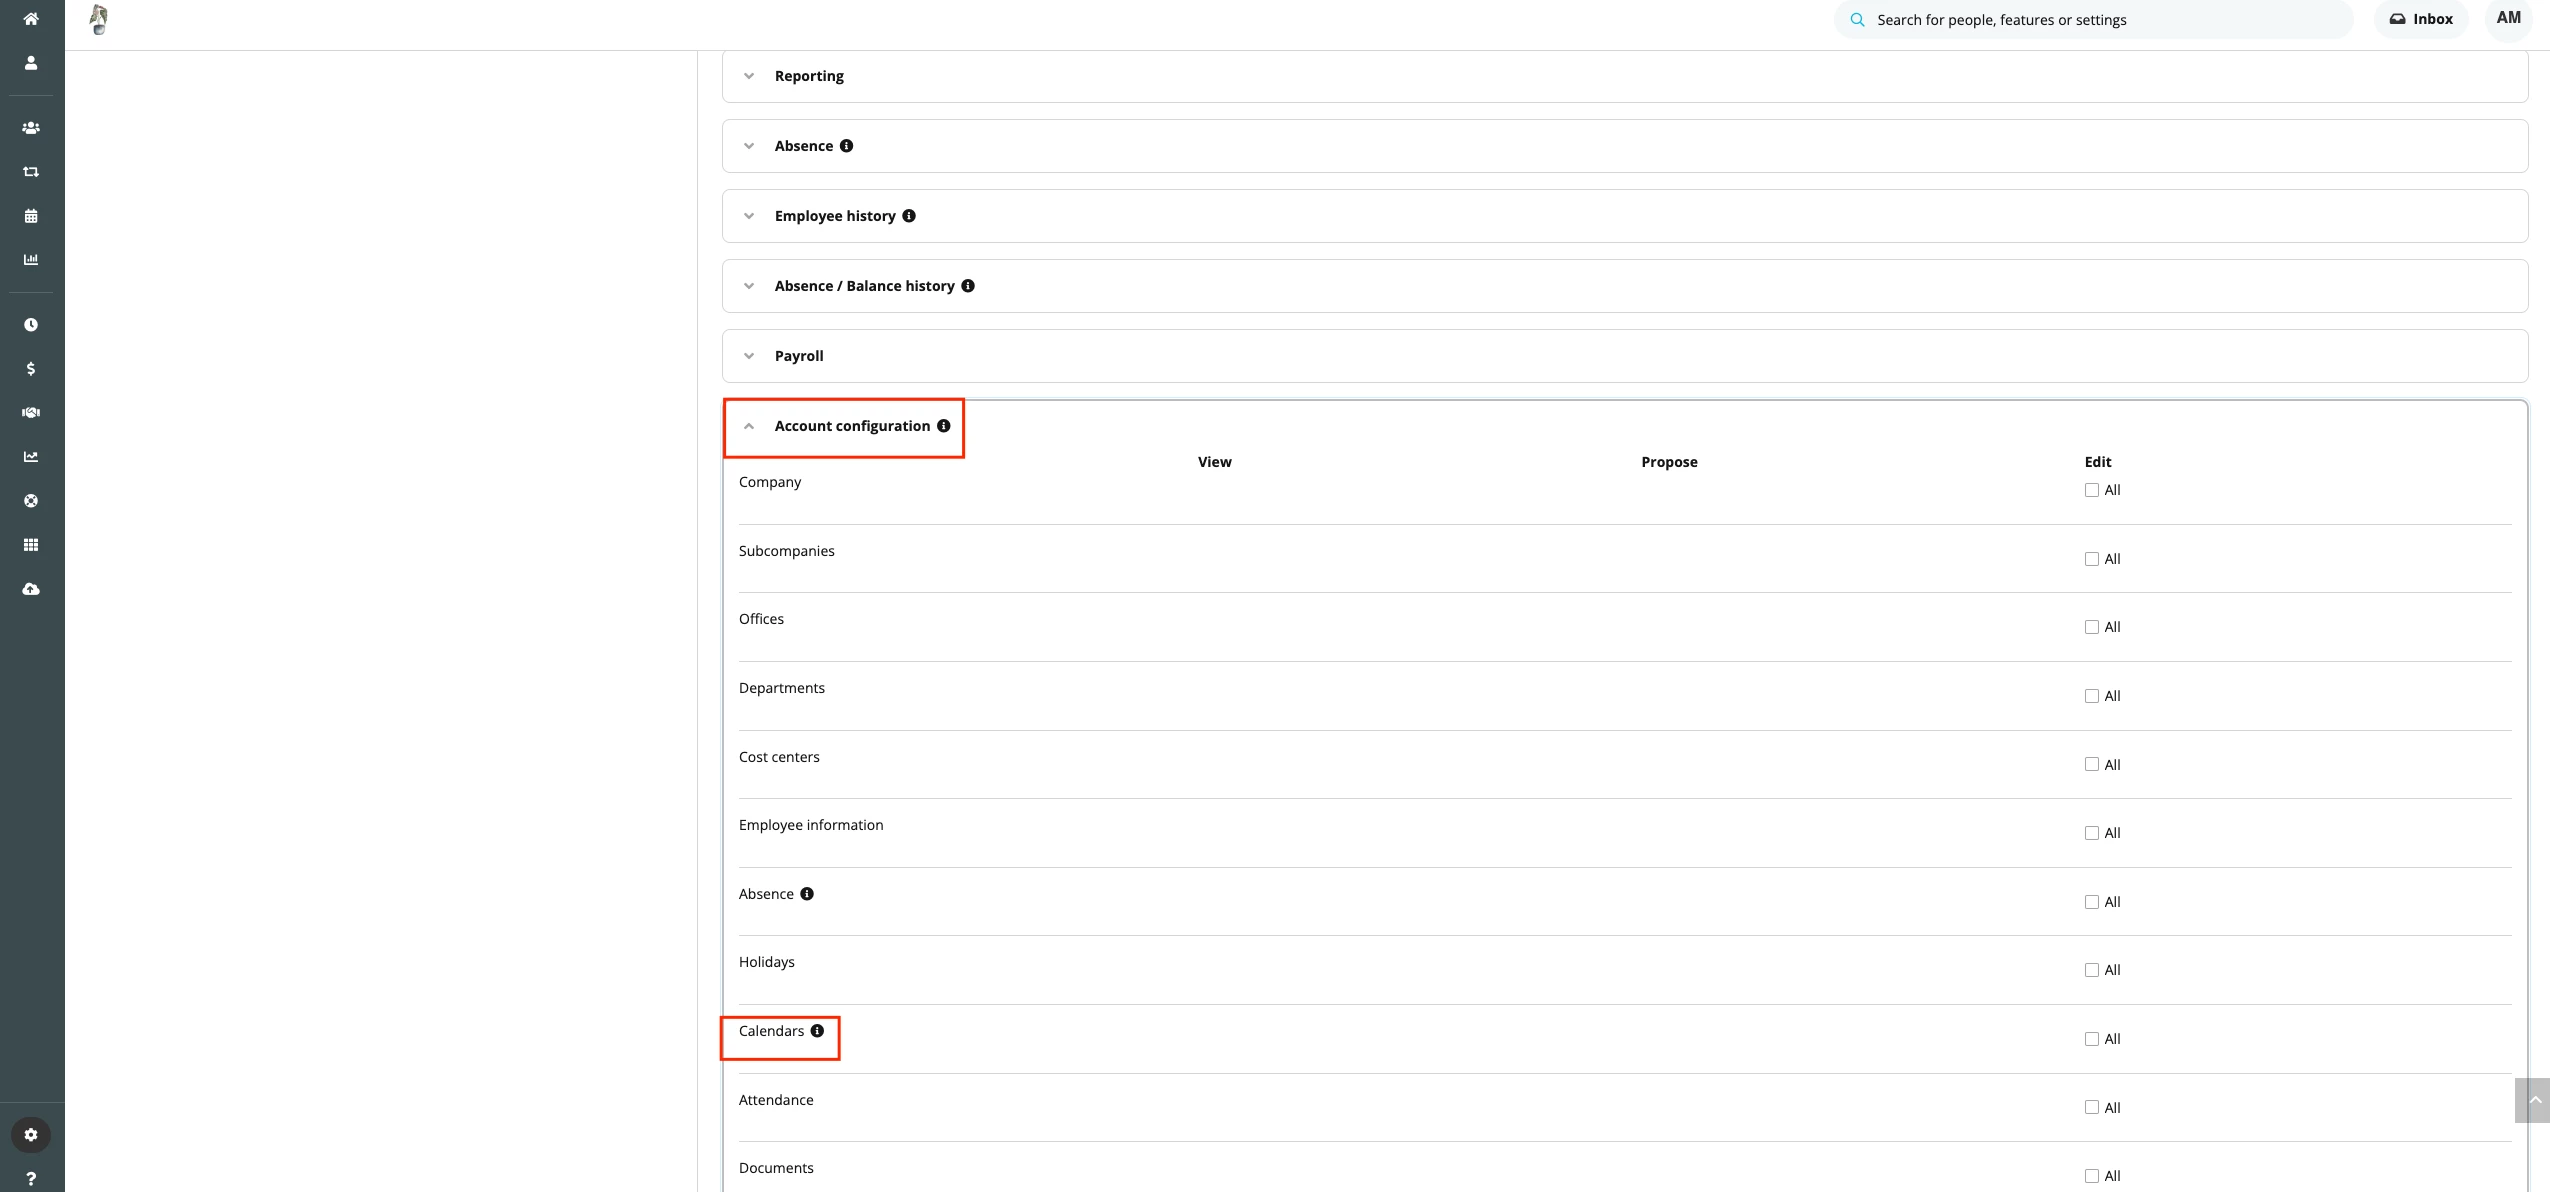Click the Documents row label
Viewport: 2550px width, 1192px height.
pyautogui.click(x=776, y=1168)
